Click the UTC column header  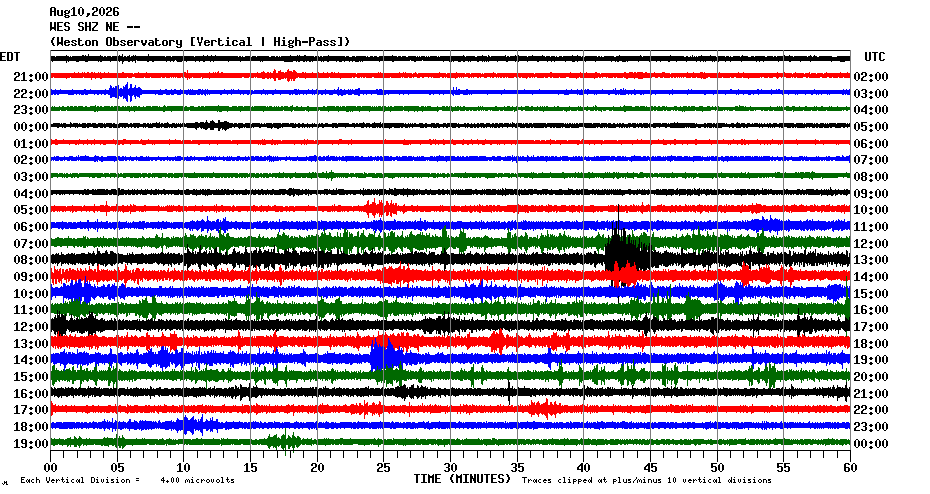click(x=875, y=57)
